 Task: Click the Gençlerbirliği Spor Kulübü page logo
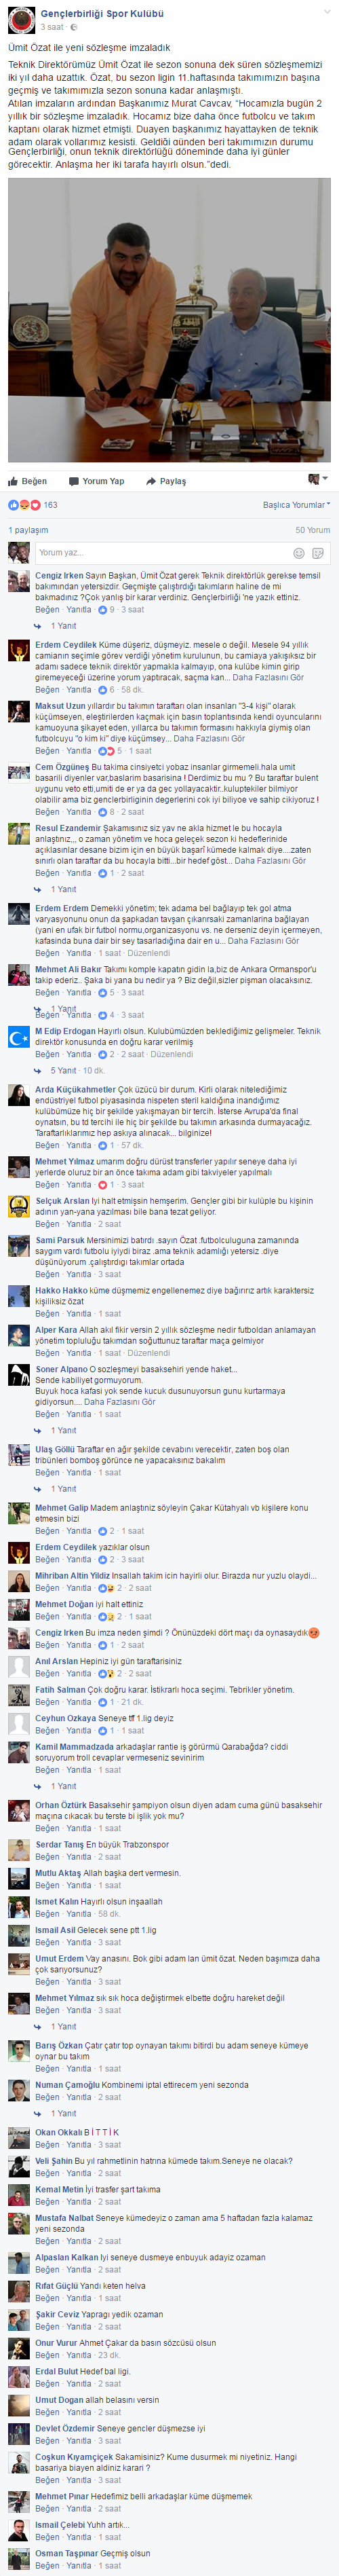pos(21,20)
